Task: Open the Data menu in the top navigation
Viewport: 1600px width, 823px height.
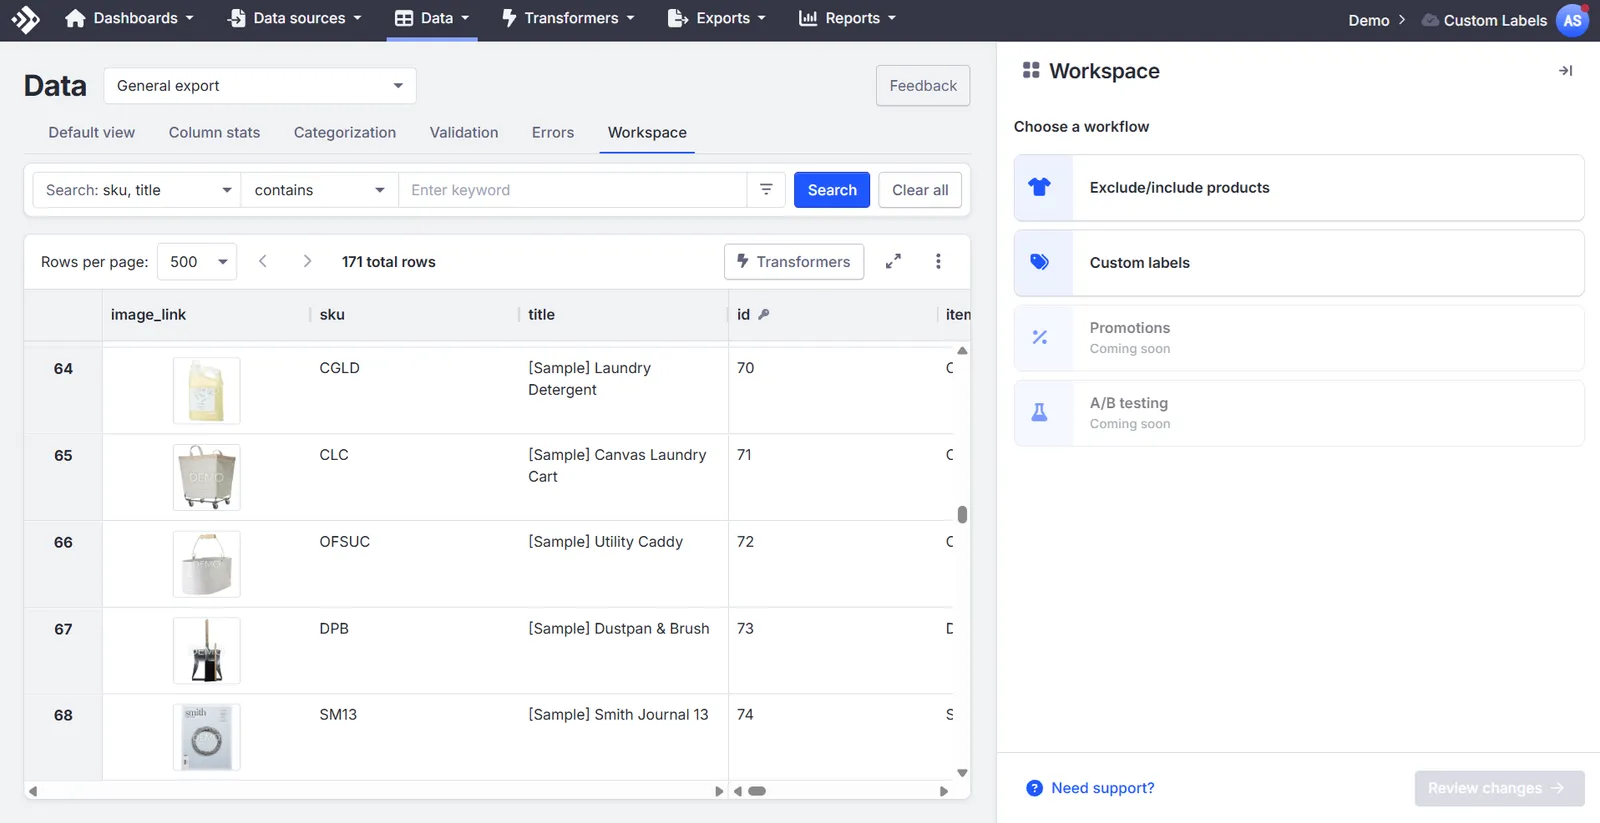Action: pos(432,18)
